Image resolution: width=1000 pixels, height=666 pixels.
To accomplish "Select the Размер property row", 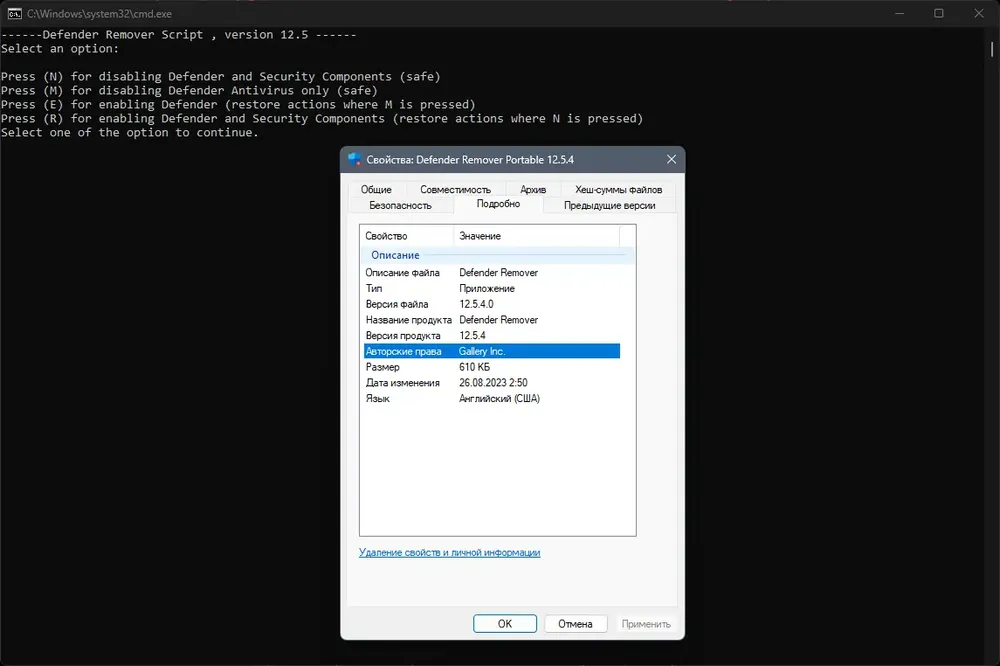I will coord(492,367).
